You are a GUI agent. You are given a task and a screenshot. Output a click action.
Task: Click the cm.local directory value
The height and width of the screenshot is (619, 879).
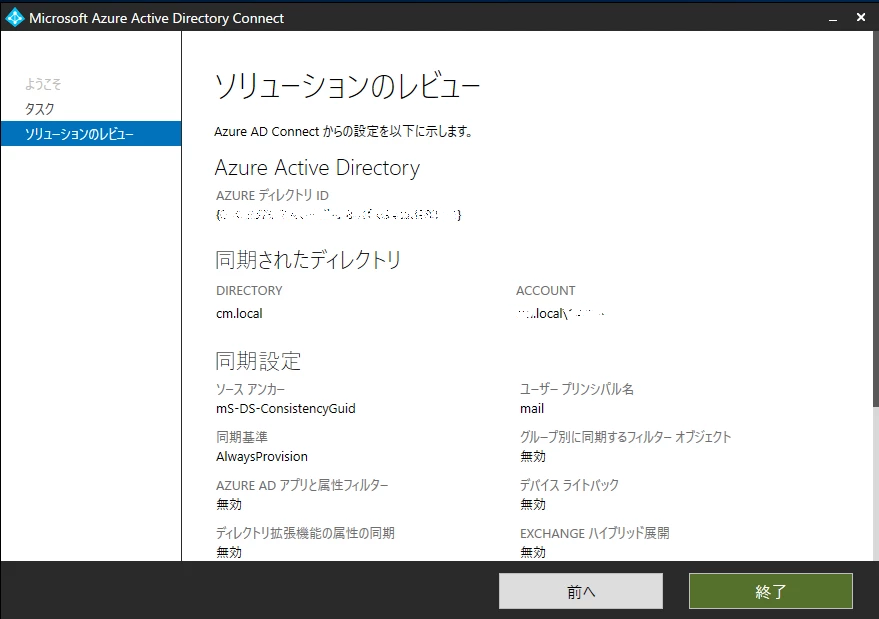coord(239,313)
